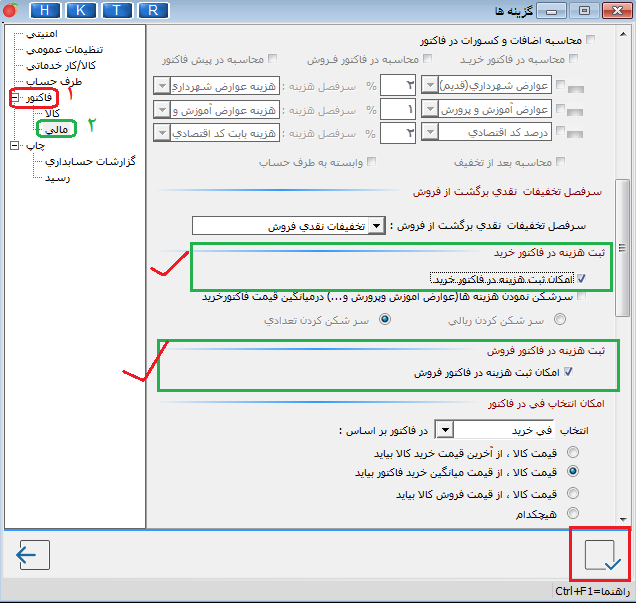Go back using the left arrow icon
636x603 pixels.
[x=33, y=555]
